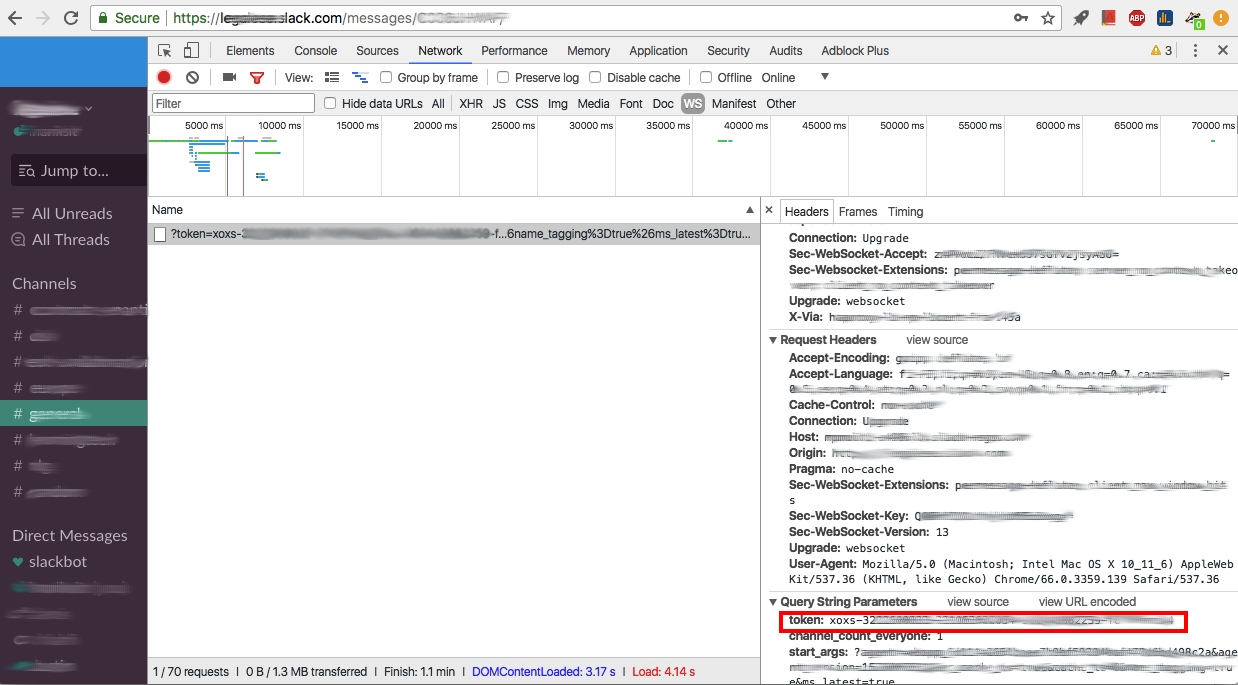The width and height of the screenshot is (1238, 685).
Task: Close the DevTools panel
Action: tap(1222, 51)
